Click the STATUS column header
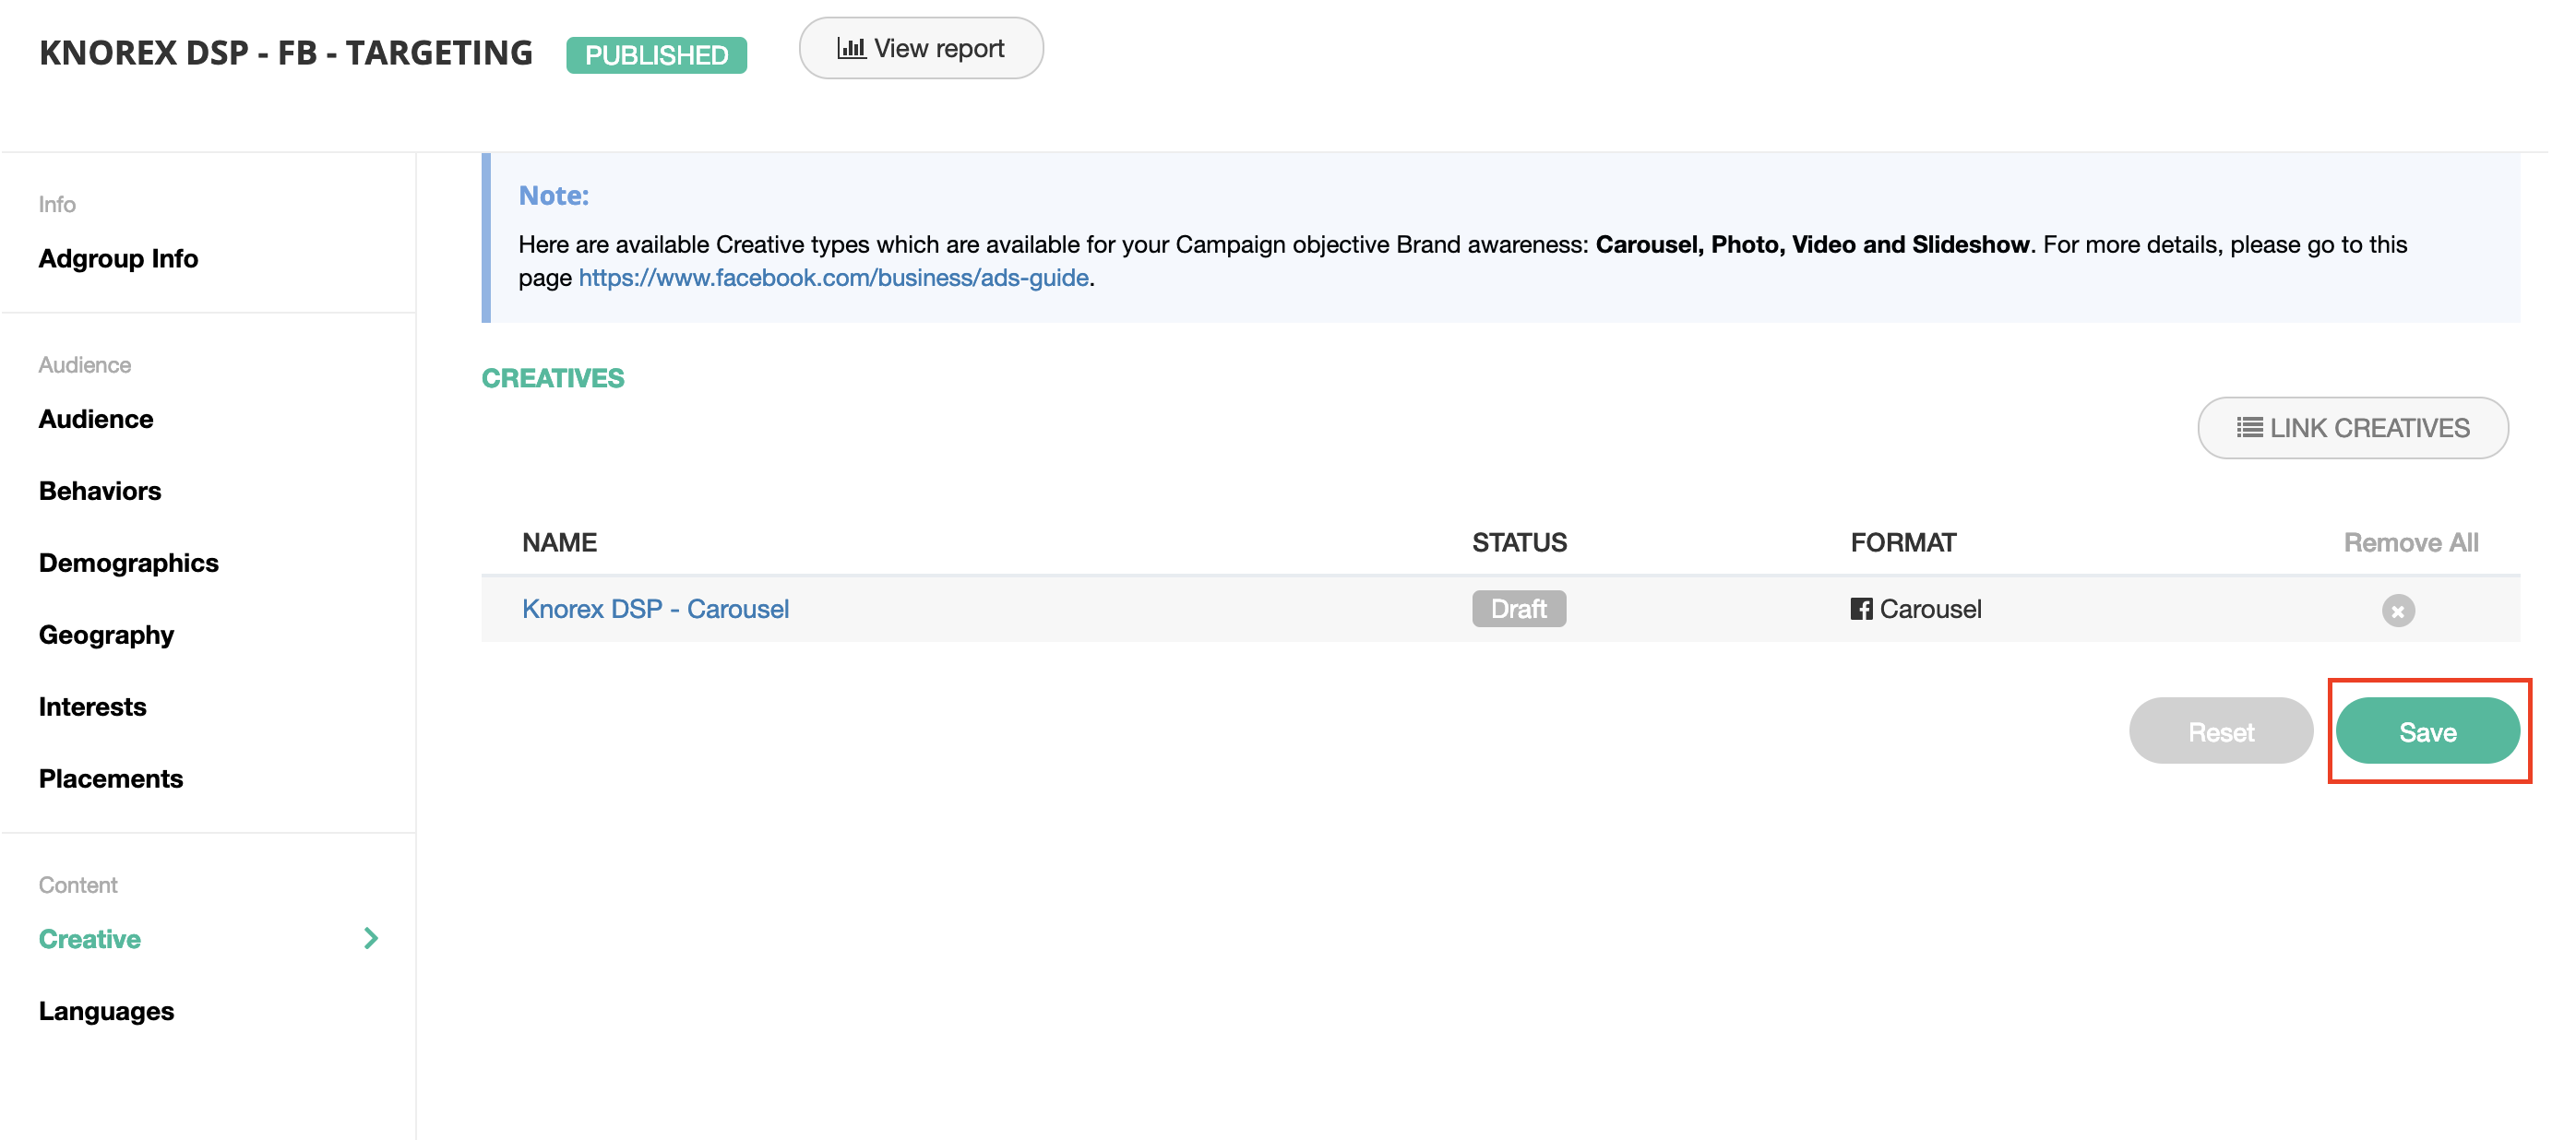This screenshot has height=1140, width=2576. (x=1519, y=542)
